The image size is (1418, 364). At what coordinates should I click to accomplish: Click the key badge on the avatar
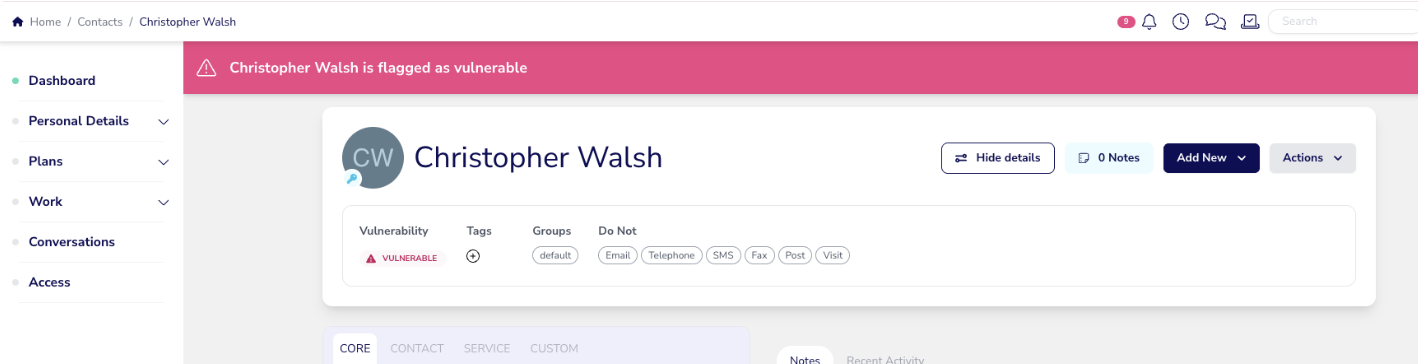point(352,178)
